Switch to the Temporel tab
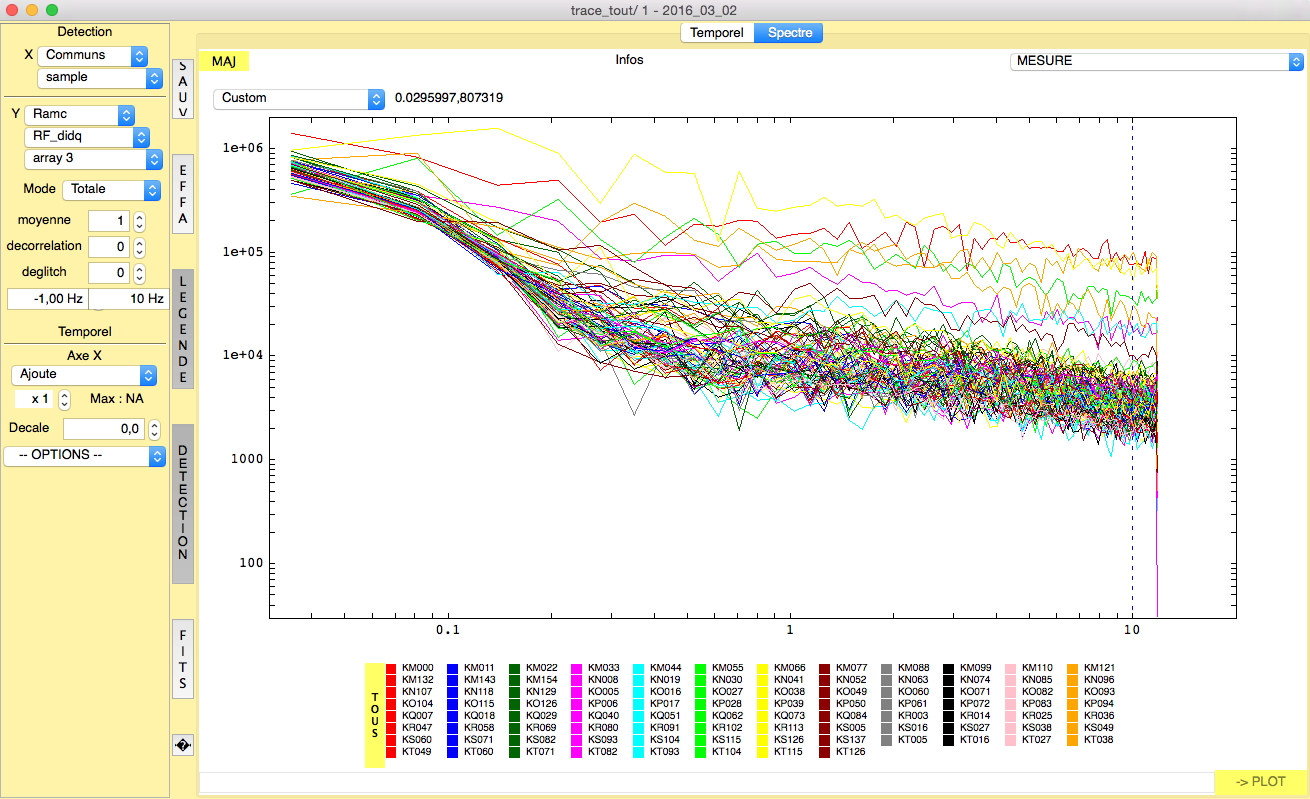 pos(716,33)
